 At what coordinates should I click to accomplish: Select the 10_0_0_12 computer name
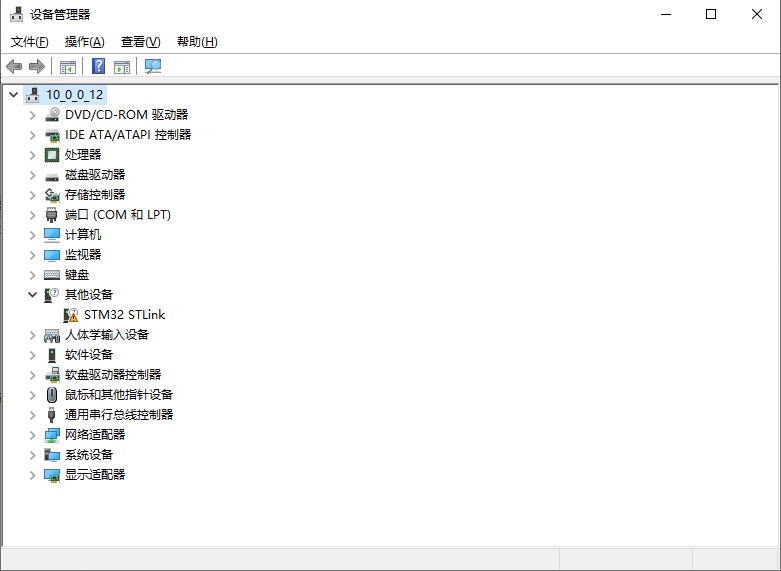[75, 95]
